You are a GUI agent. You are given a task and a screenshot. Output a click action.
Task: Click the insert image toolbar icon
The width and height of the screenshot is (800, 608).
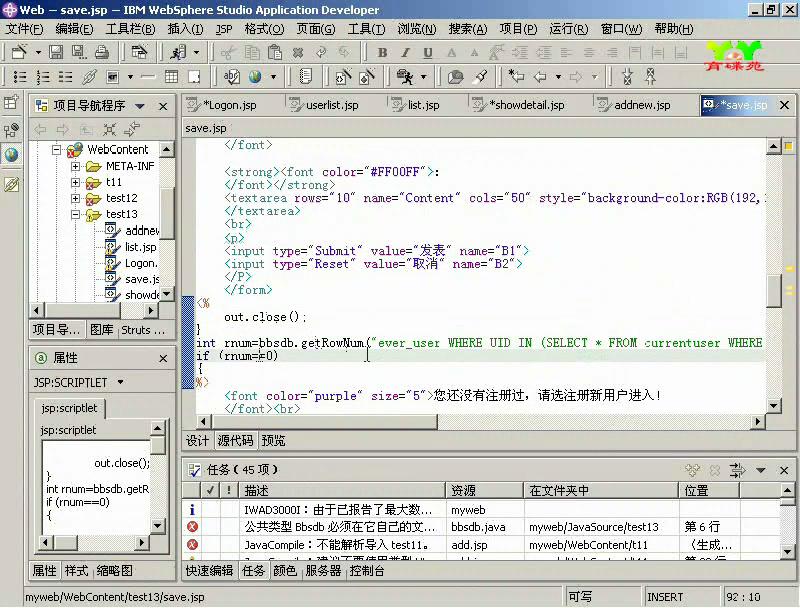113,77
